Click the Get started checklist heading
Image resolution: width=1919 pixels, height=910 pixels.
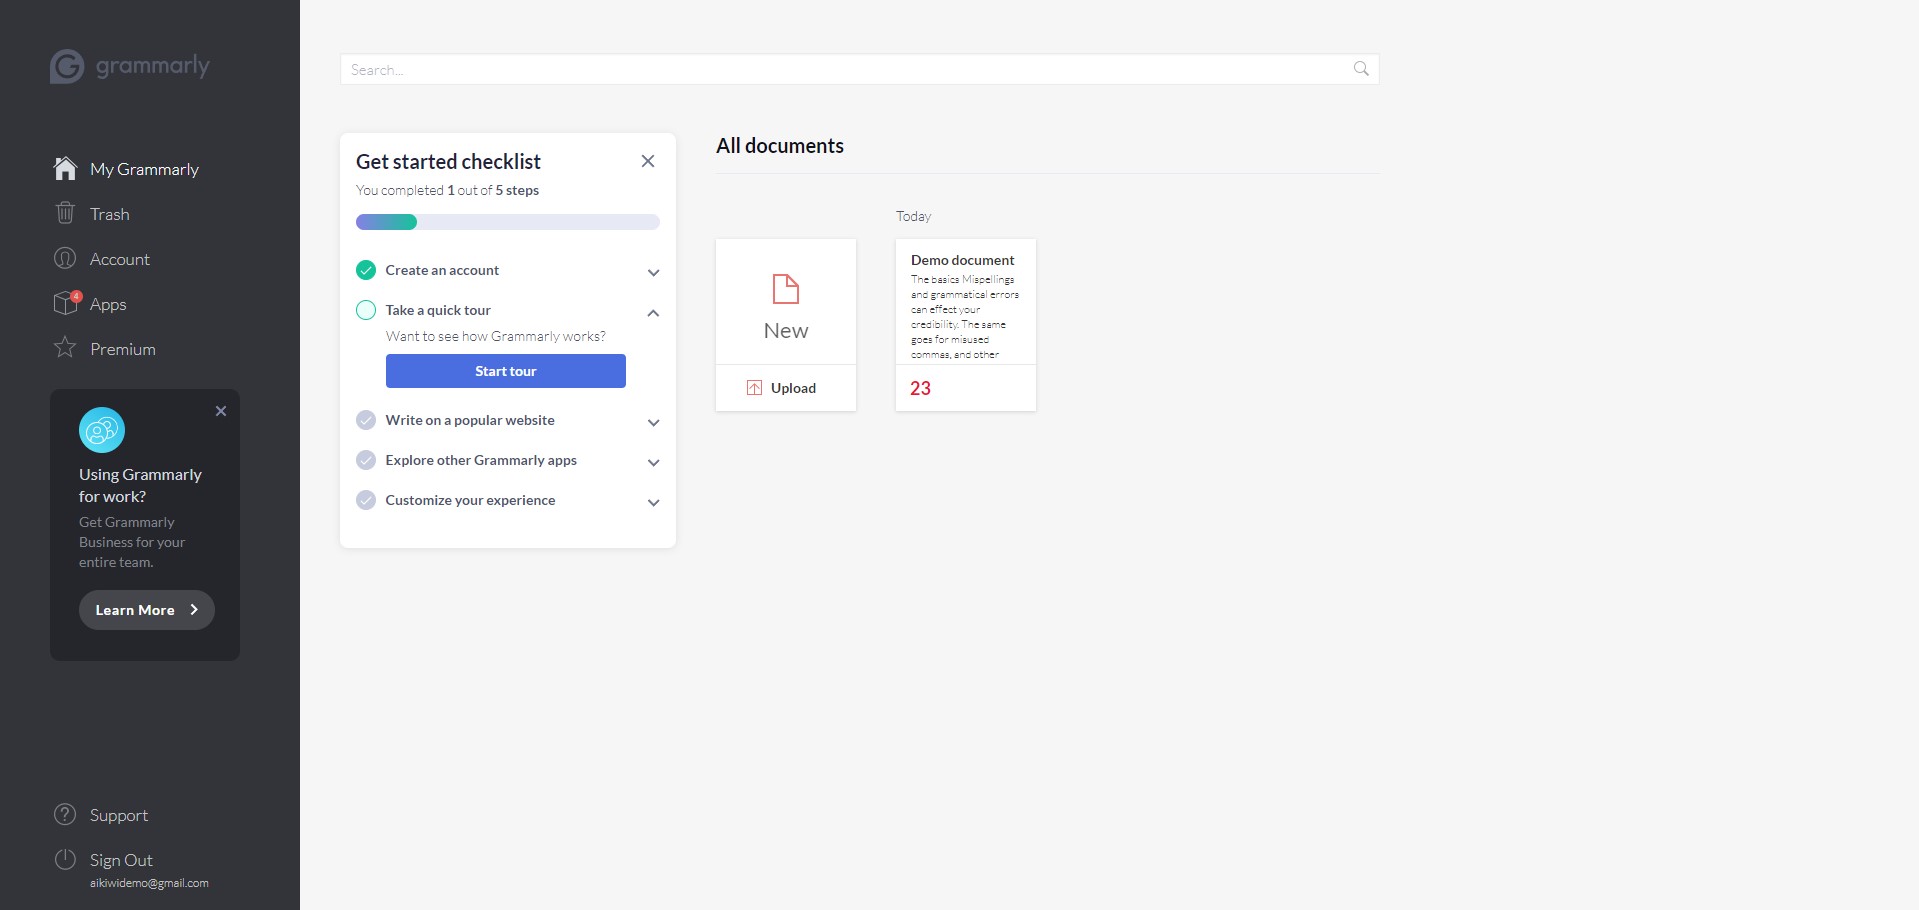click(448, 162)
